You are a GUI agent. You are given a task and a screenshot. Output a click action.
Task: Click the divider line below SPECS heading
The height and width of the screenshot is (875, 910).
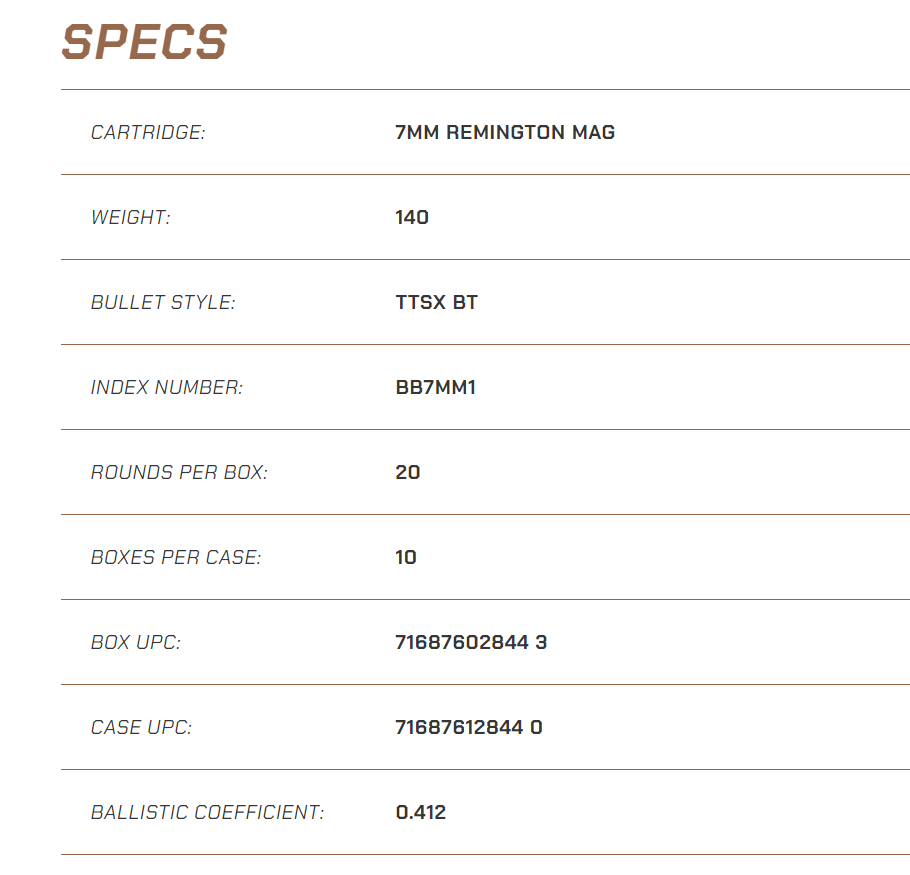485,89
